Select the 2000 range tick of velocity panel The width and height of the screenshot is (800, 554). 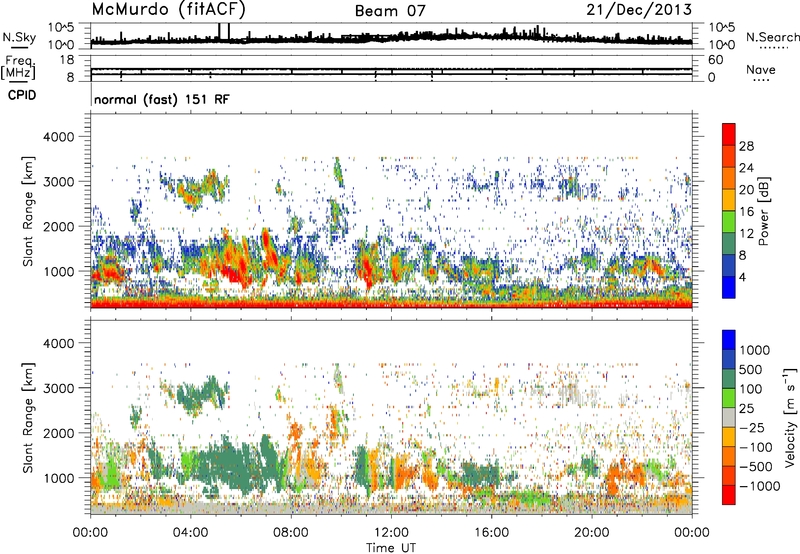click(x=58, y=433)
